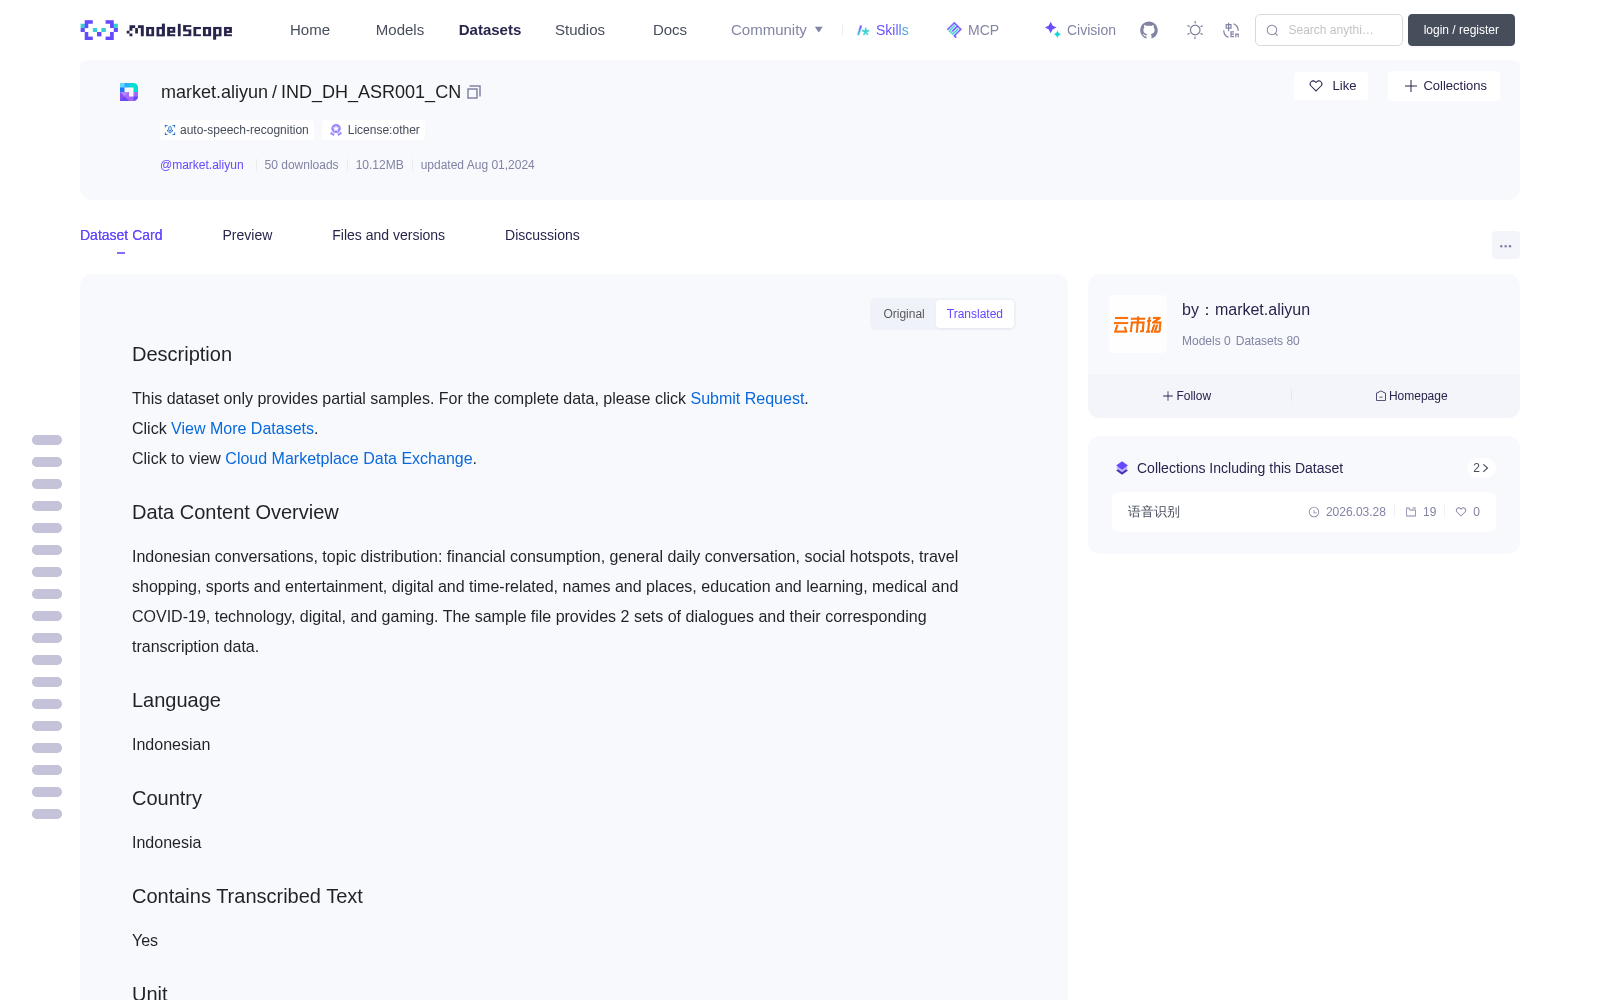Click the Collections Including this Dataset heading
Image resolution: width=1600 pixels, height=1000 pixels.
1240,468
